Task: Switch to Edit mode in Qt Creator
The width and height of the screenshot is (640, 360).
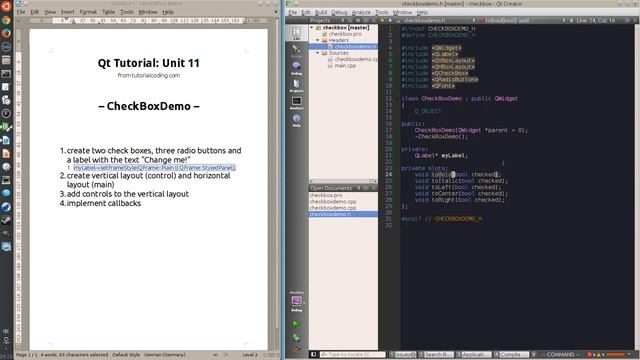Action: [297, 33]
